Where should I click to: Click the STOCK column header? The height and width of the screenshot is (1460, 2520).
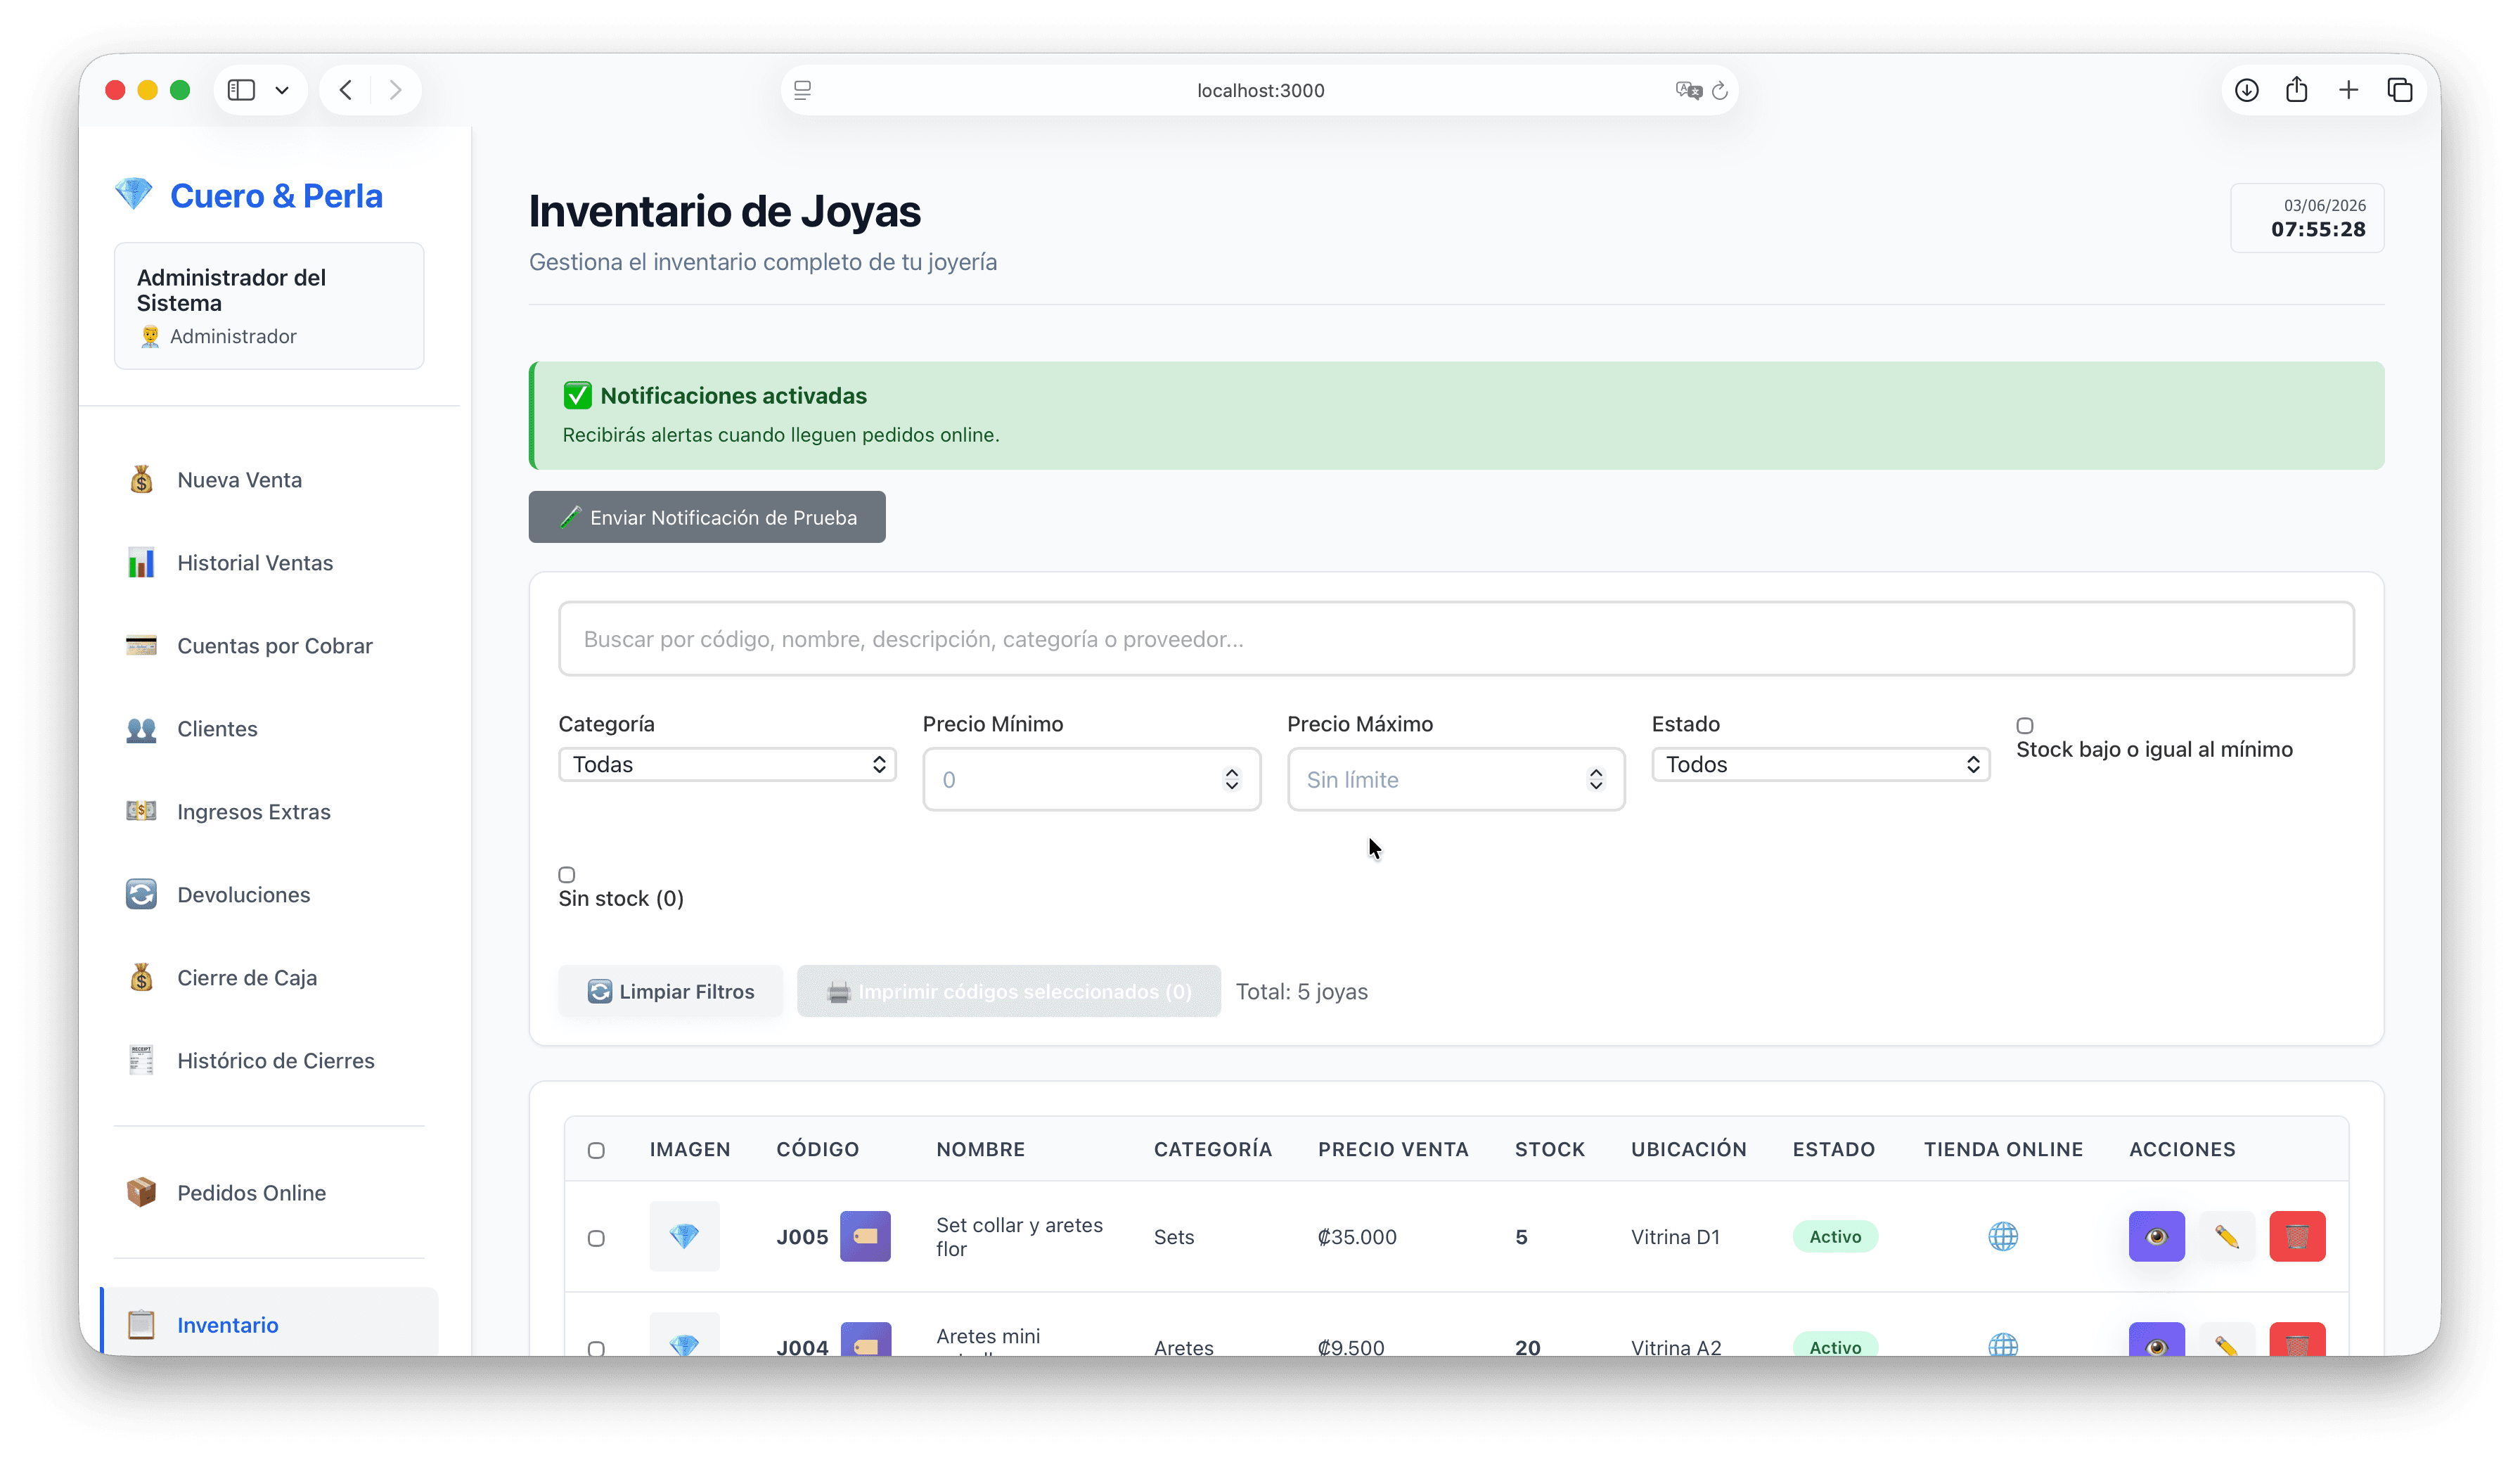pyautogui.click(x=1549, y=1150)
